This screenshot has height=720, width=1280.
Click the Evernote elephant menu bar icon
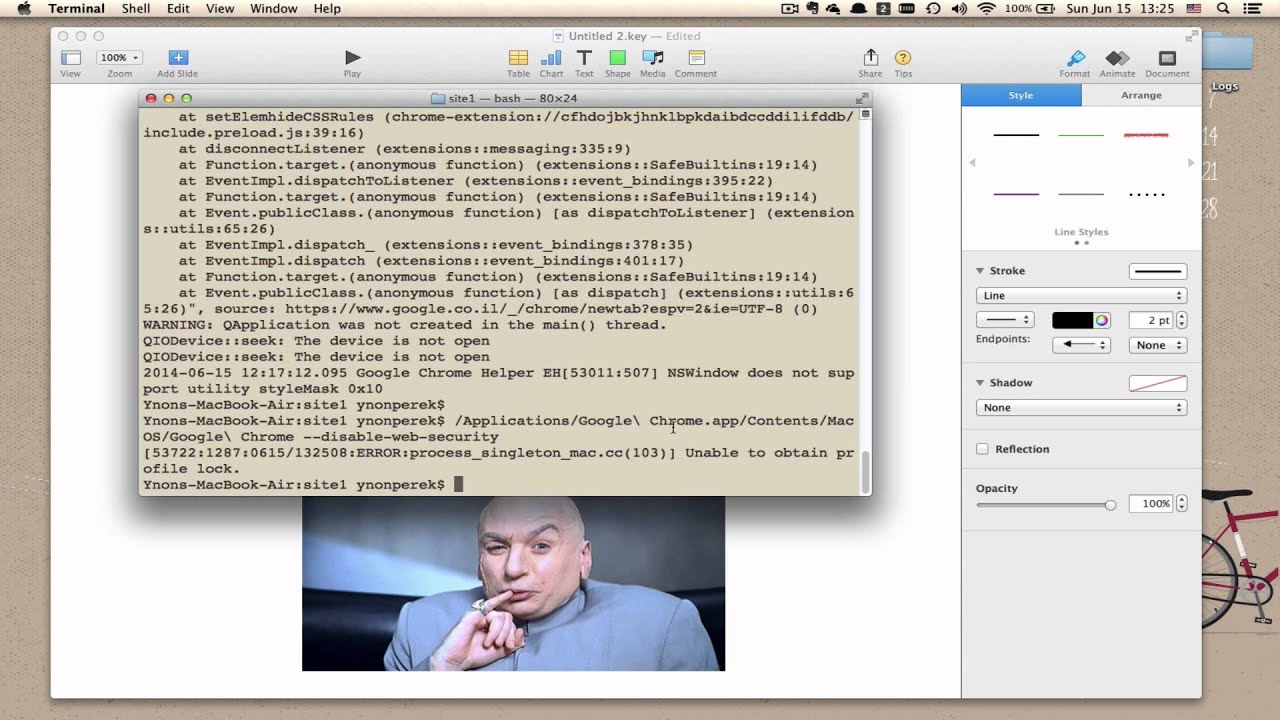tap(813, 8)
